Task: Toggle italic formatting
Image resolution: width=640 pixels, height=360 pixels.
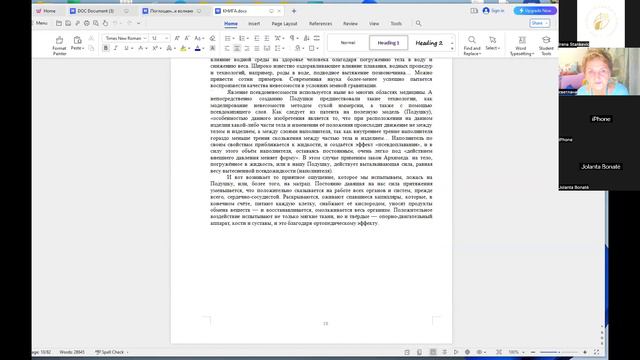Action: click(x=116, y=48)
